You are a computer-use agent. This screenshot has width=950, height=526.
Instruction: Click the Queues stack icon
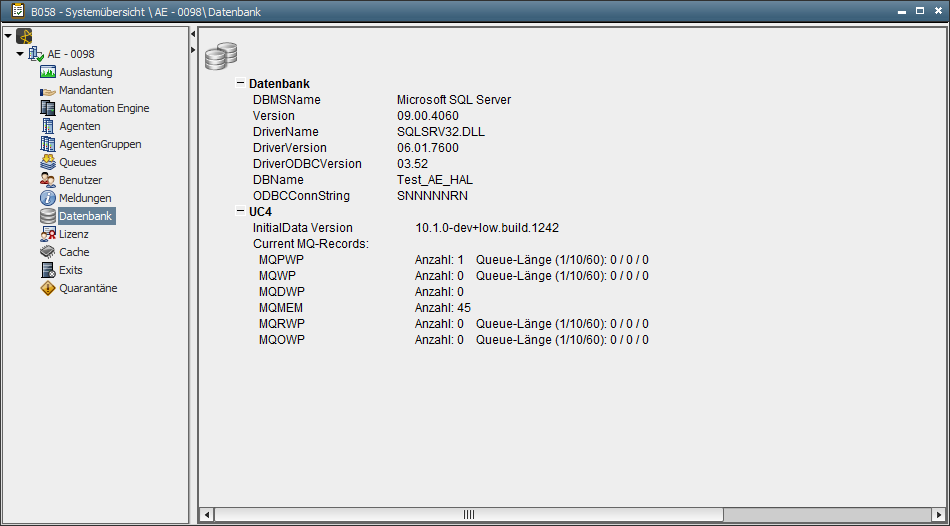pos(48,162)
